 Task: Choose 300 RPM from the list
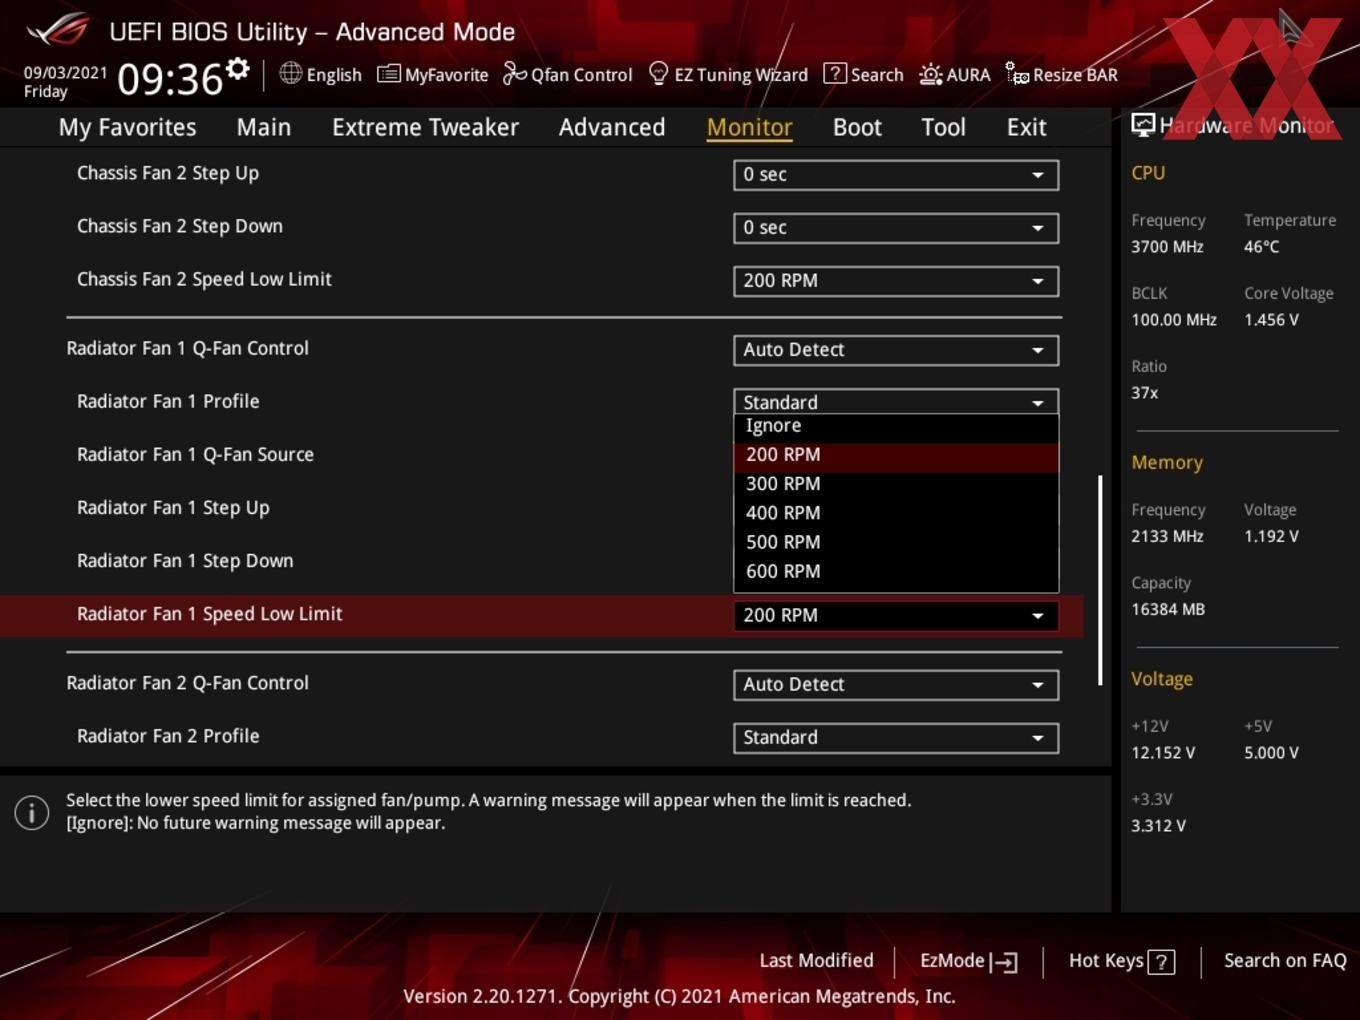[x=896, y=484]
